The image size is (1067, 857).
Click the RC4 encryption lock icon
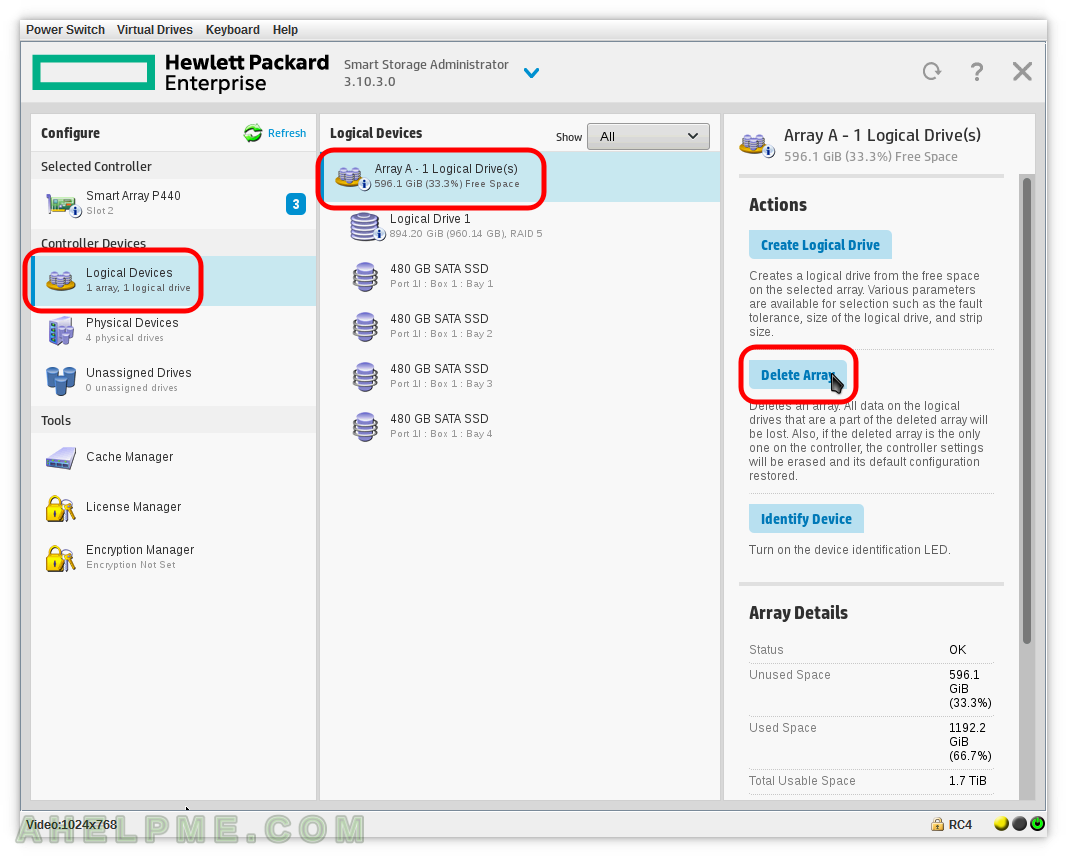coord(937,824)
